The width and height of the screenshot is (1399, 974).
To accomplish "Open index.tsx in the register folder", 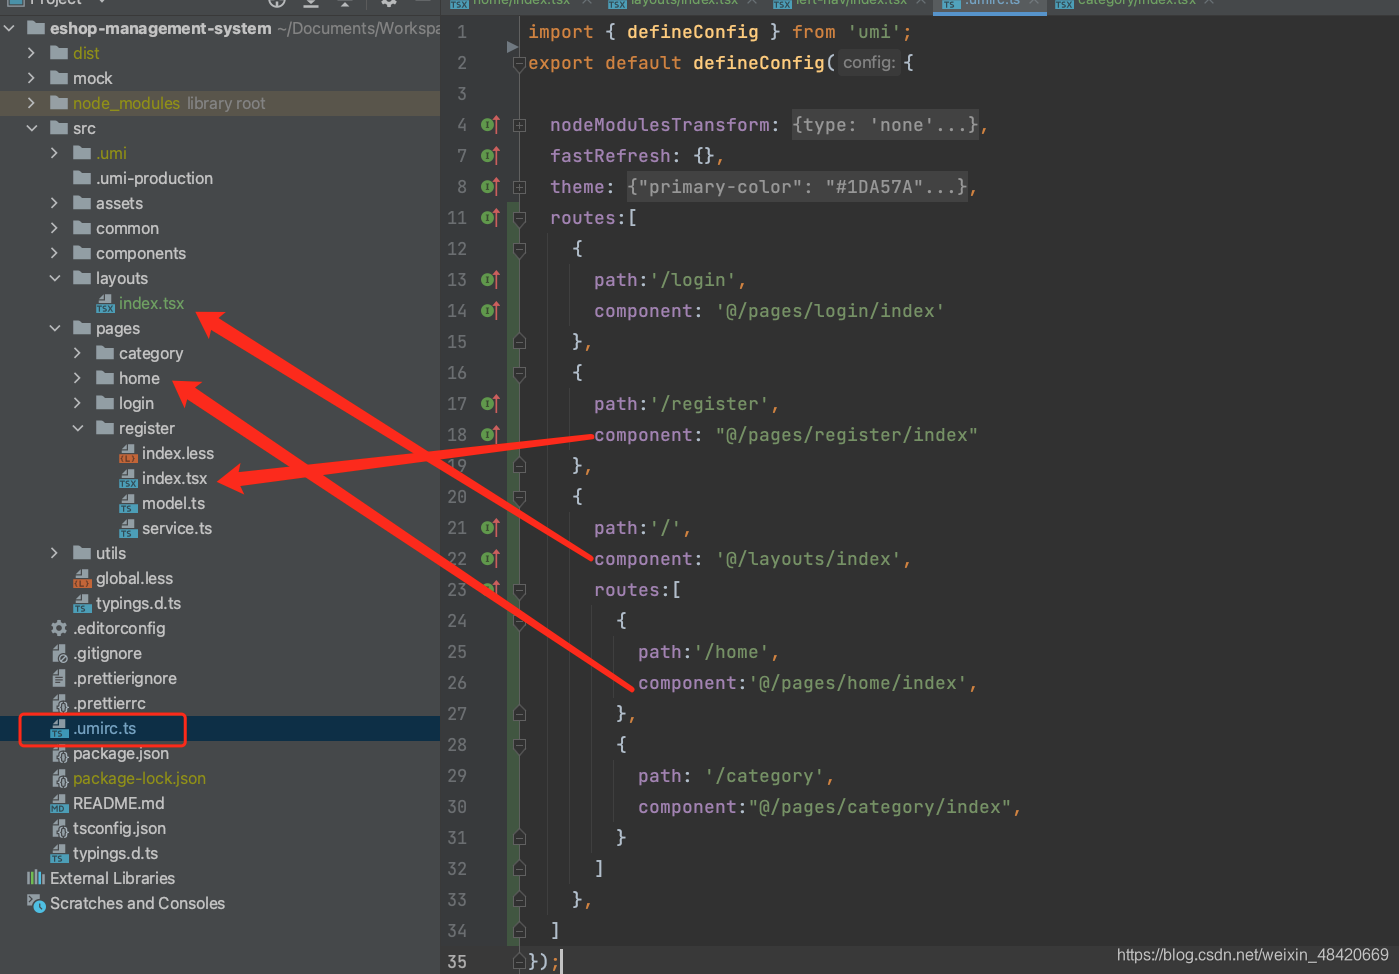I will coord(174,478).
